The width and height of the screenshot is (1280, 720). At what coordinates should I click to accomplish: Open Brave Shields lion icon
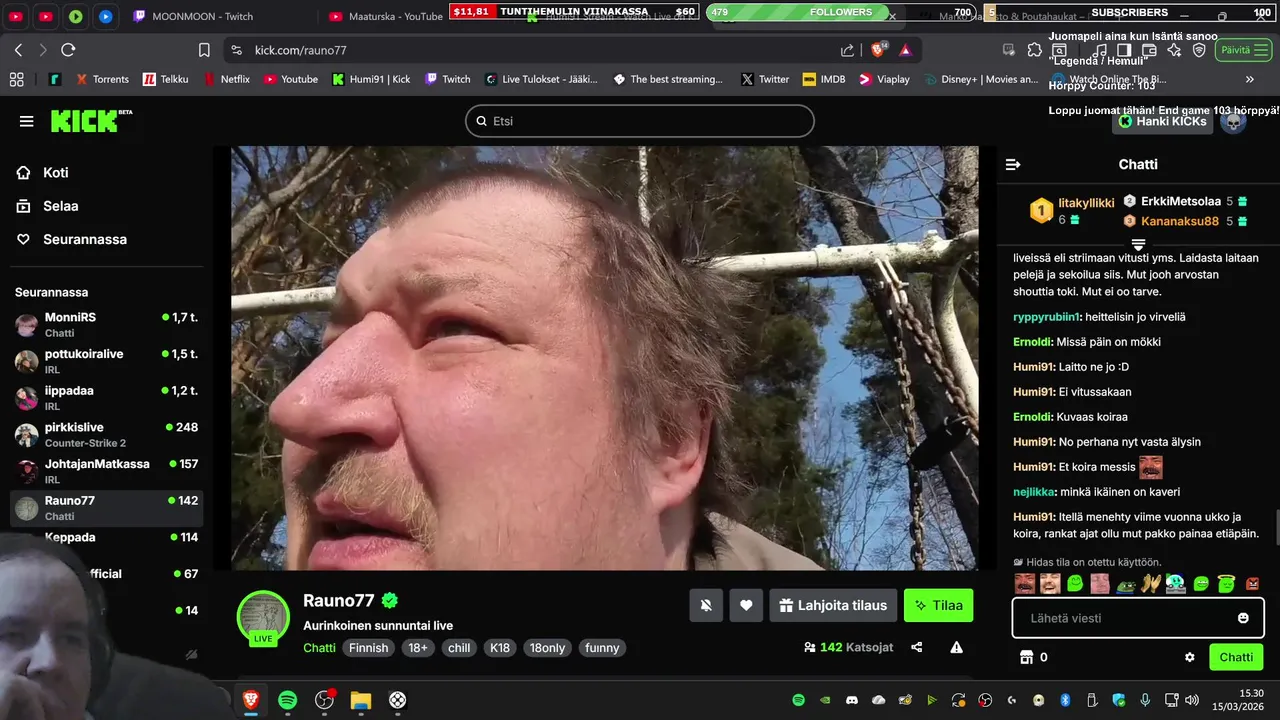[879, 50]
